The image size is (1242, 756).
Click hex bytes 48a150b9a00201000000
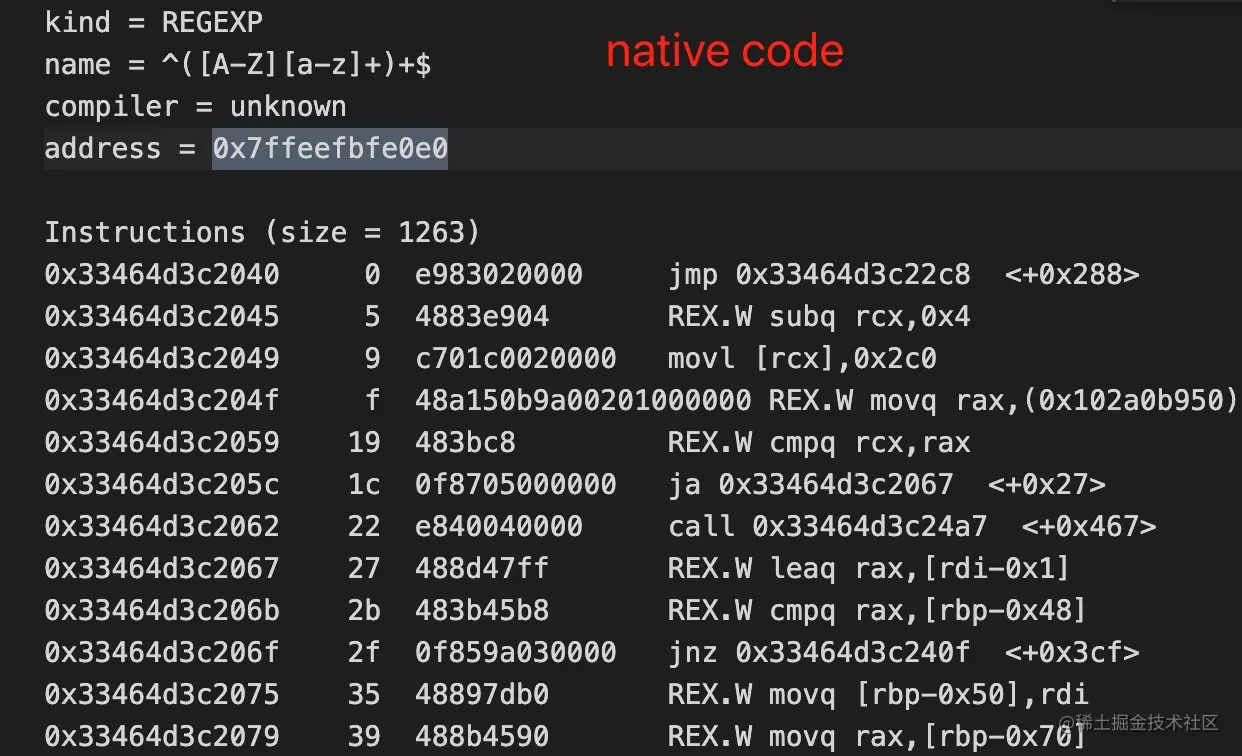pyautogui.click(x=583, y=401)
